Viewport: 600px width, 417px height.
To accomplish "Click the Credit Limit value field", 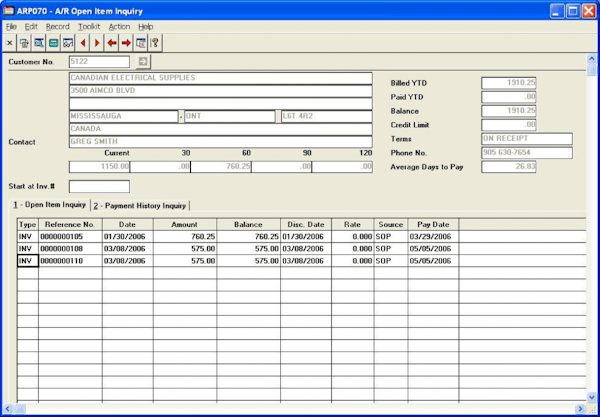I will (509, 125).
